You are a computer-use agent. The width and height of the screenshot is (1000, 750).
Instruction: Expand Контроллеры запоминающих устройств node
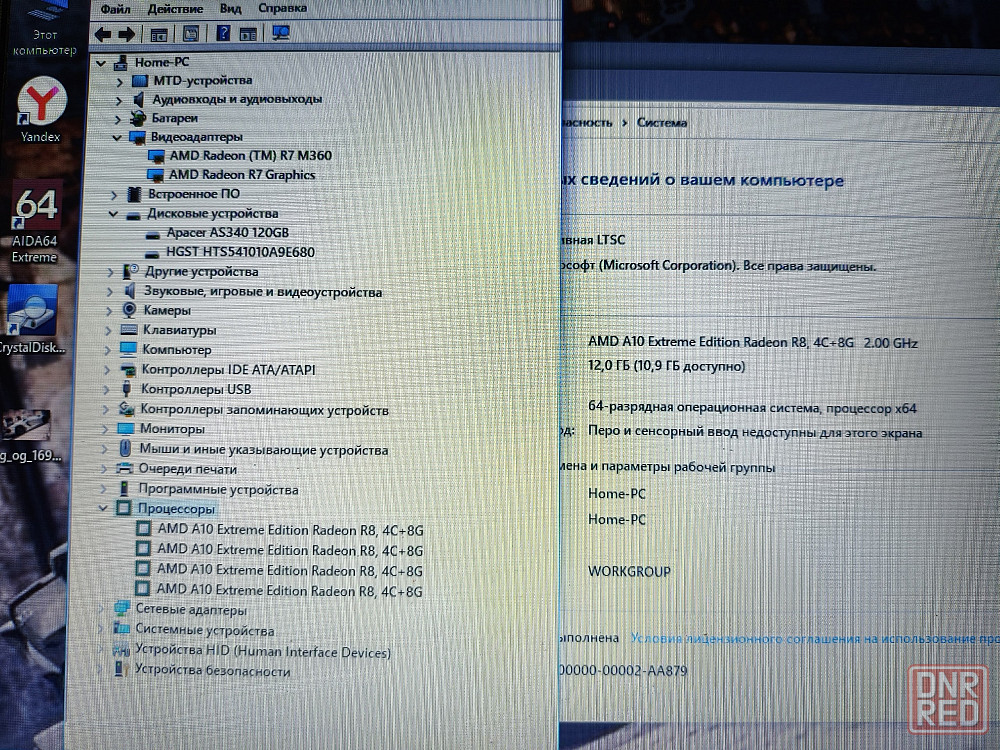[106, 409]
